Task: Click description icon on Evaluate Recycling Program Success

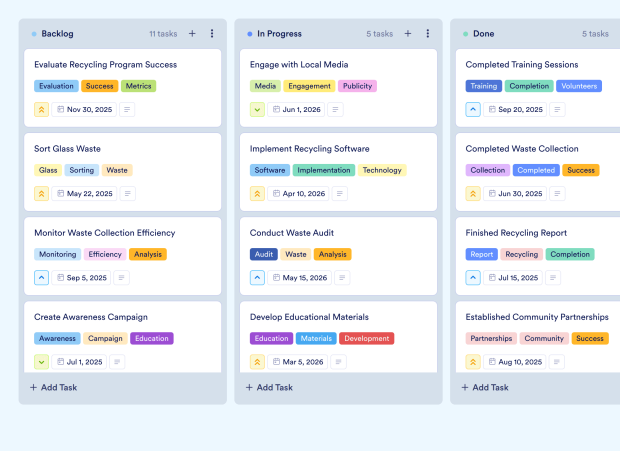Action: (x=127, y=109)
